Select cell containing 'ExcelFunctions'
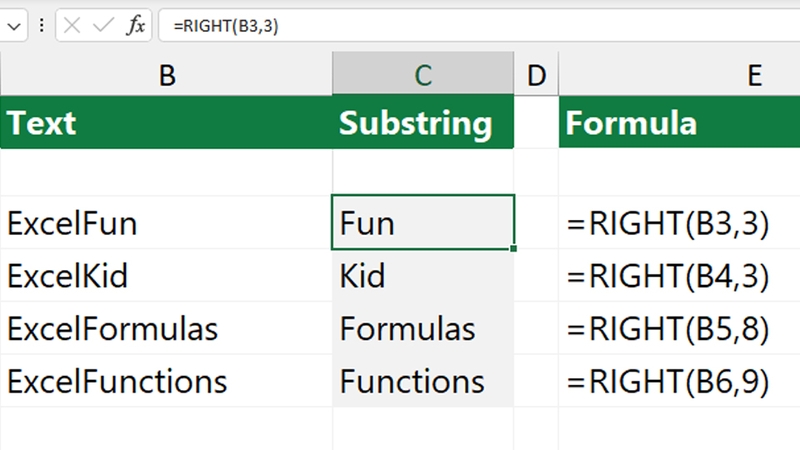This screenshot has width=800, height=450. (x=166, y=381)
